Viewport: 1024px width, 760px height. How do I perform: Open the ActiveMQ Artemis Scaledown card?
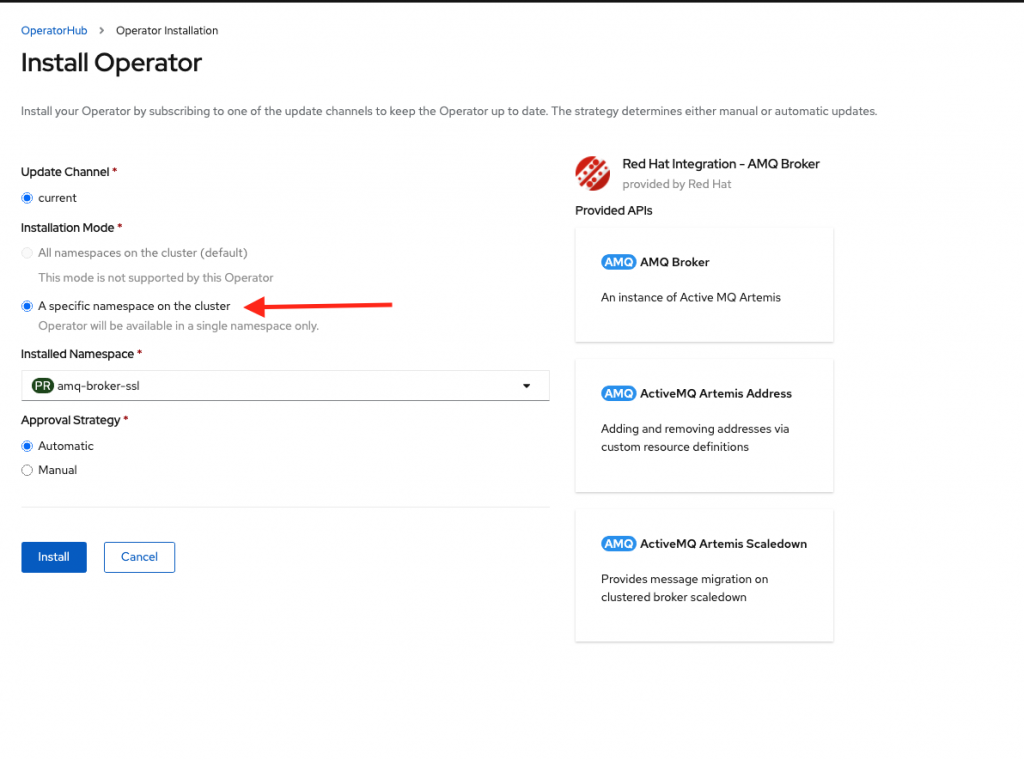tap(704, 574)
